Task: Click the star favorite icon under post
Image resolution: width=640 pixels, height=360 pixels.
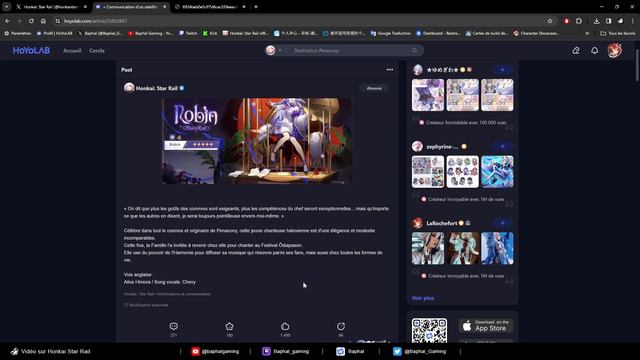Action: (229, 326)
